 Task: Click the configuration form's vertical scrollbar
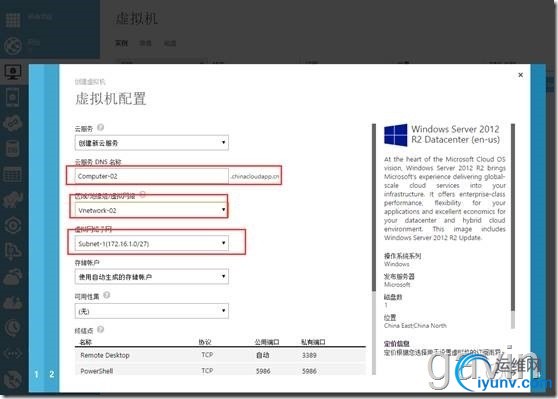pos(374,249)
